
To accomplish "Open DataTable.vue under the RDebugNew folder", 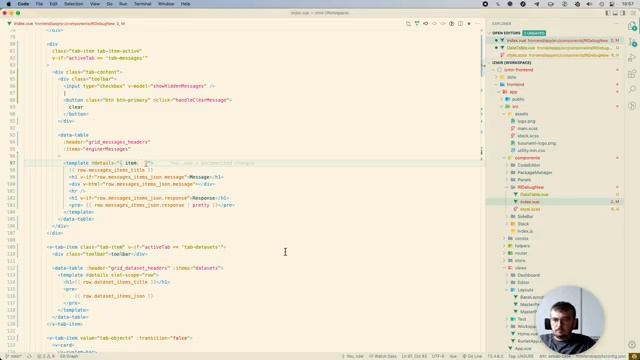I will [x=533, y=195].
